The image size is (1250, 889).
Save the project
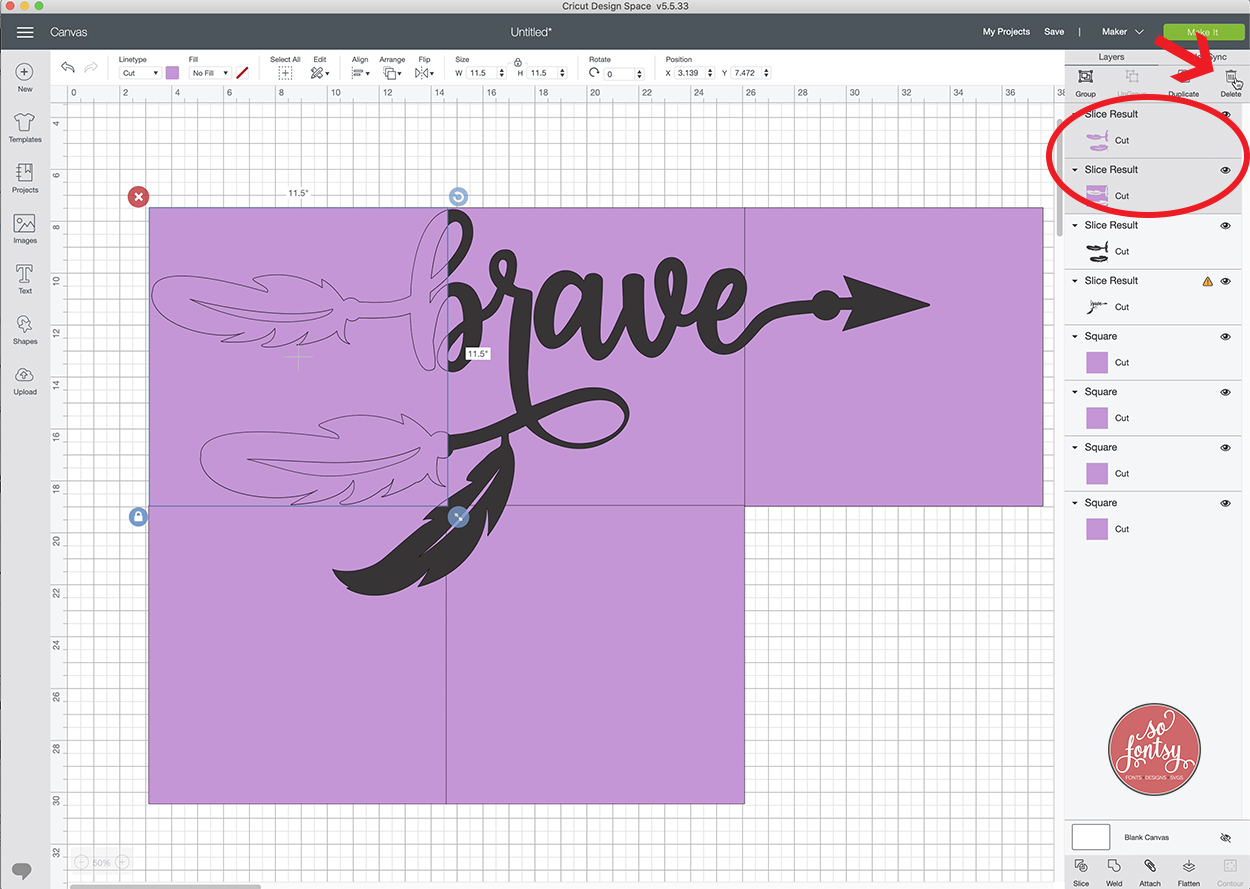1054,32
